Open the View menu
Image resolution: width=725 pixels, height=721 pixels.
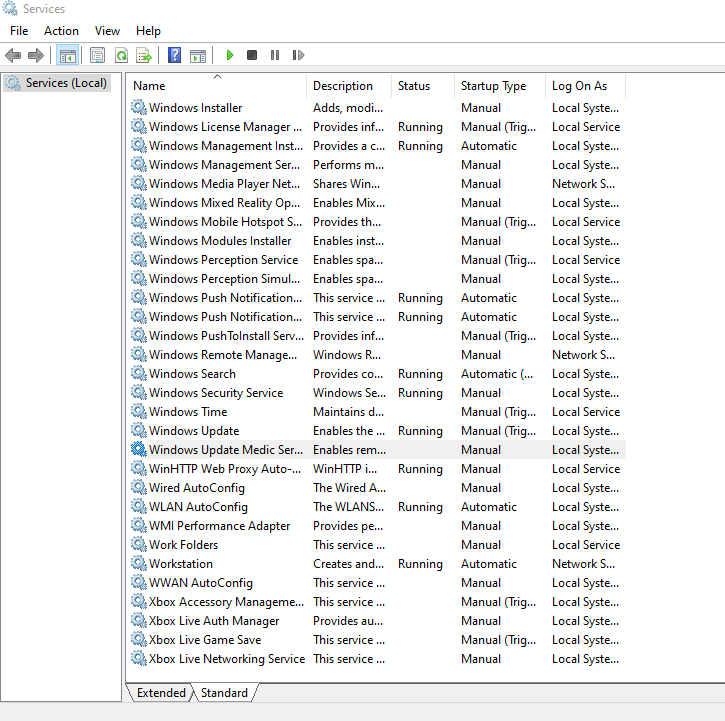[107, 31]
